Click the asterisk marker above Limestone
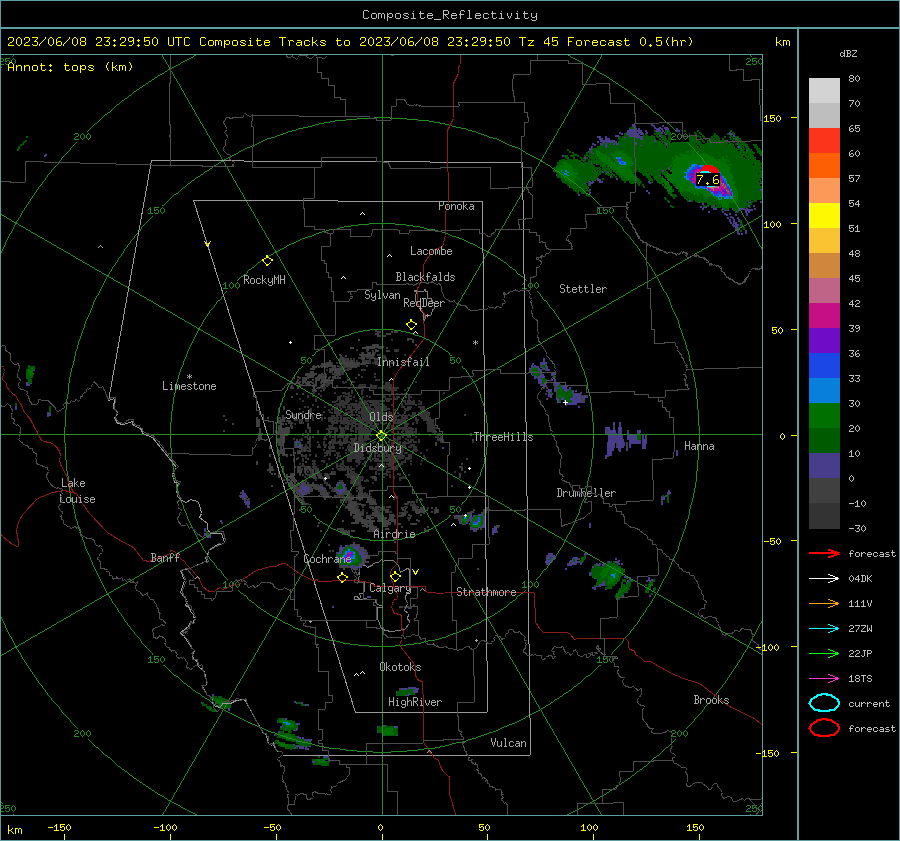This screenshot has height=841, width=900. pyautogui.click(x=189, y=377)
